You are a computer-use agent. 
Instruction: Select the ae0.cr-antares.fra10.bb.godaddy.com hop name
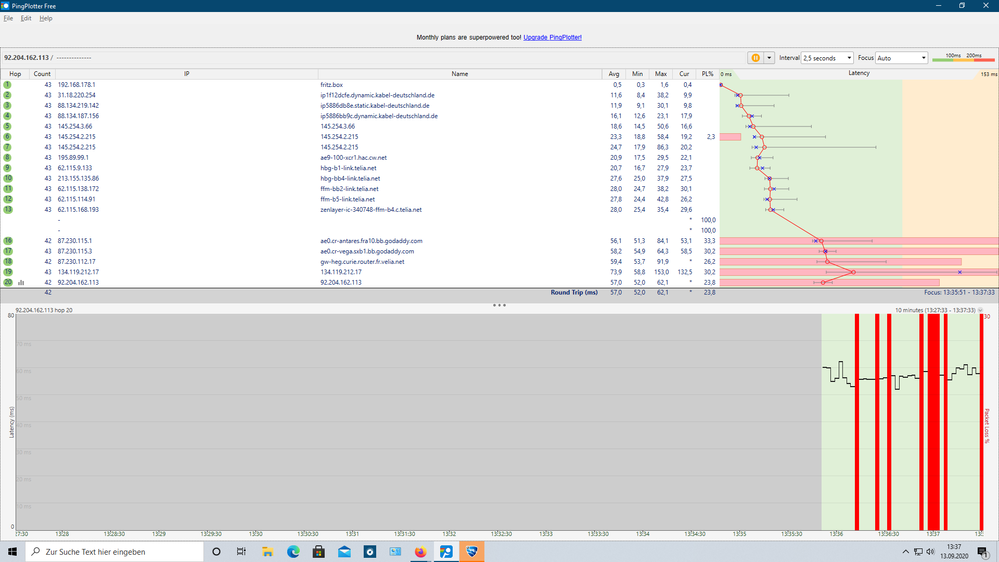coord(371,241)
